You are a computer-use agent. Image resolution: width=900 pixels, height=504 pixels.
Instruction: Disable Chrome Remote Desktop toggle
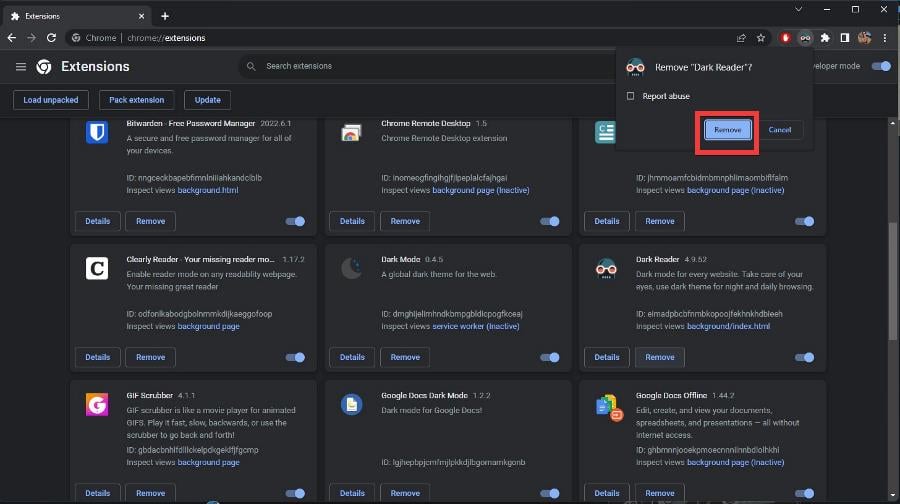point(549,221)
